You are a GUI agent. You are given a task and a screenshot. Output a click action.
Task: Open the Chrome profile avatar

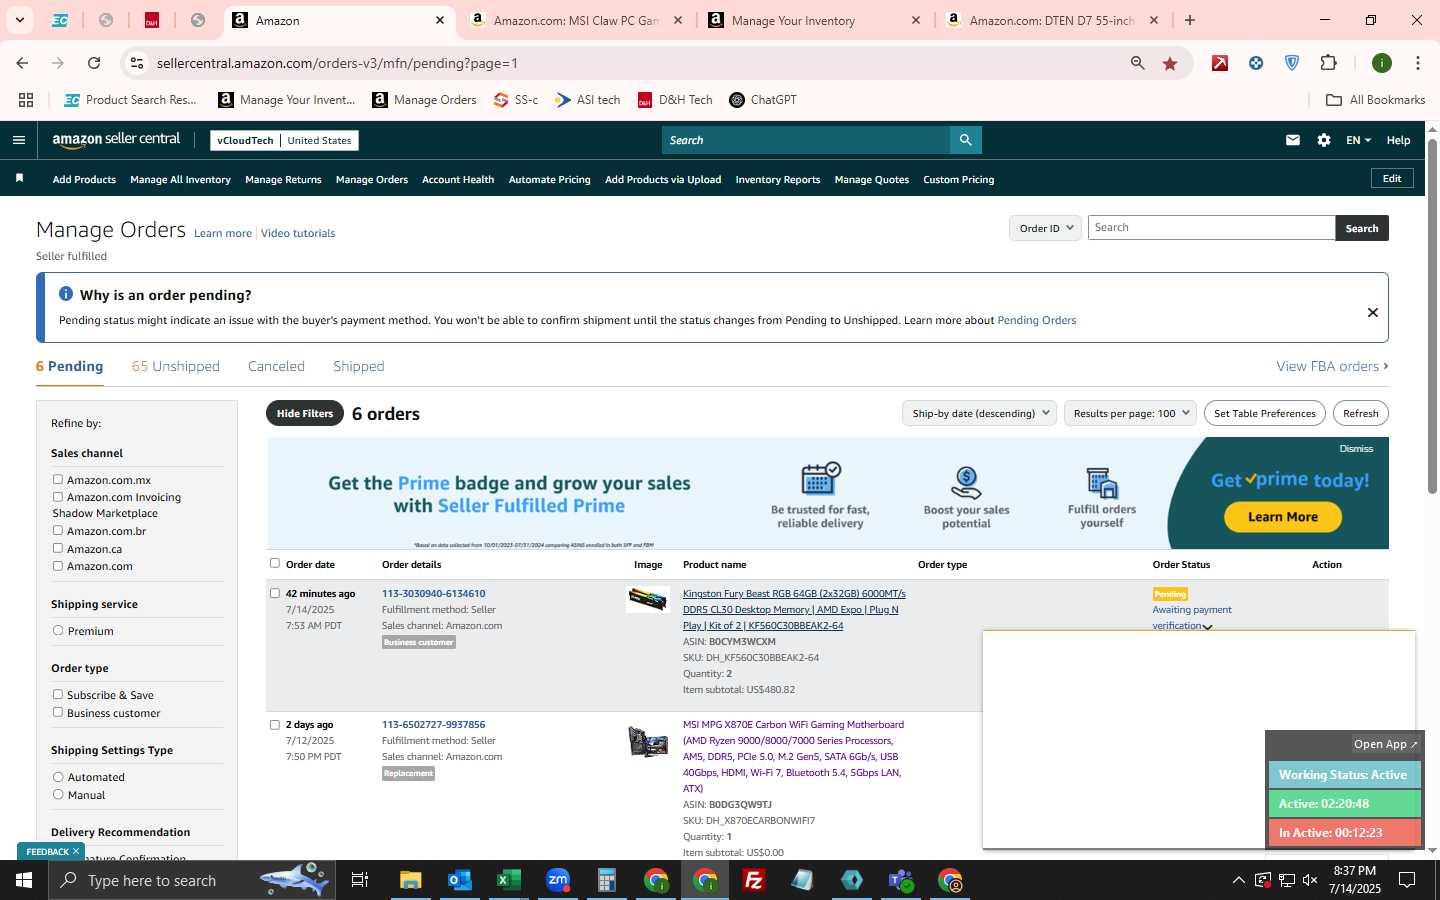pyautogui.click(x=1382, y=63)
